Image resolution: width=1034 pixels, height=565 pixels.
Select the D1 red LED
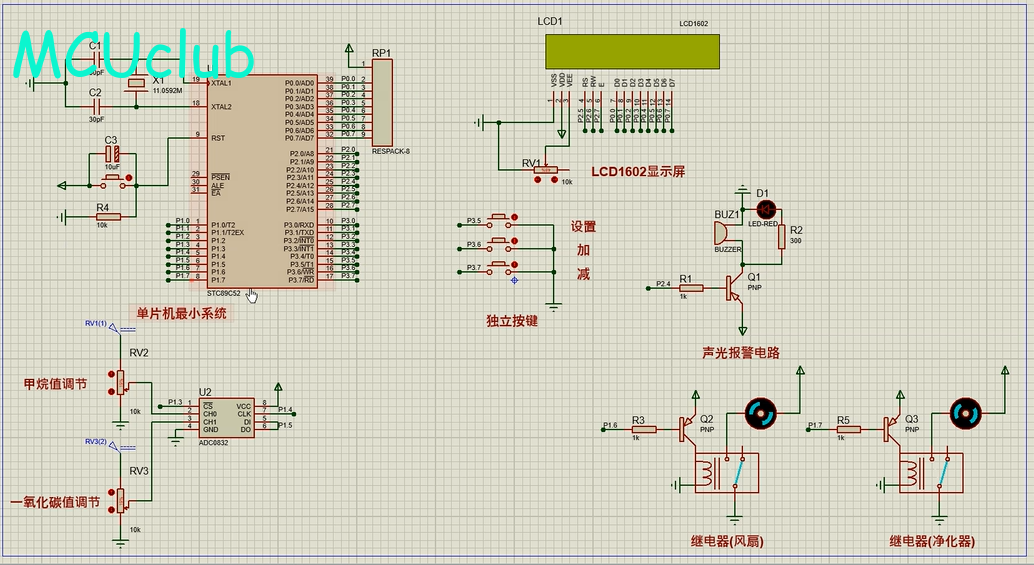point(767,209)
